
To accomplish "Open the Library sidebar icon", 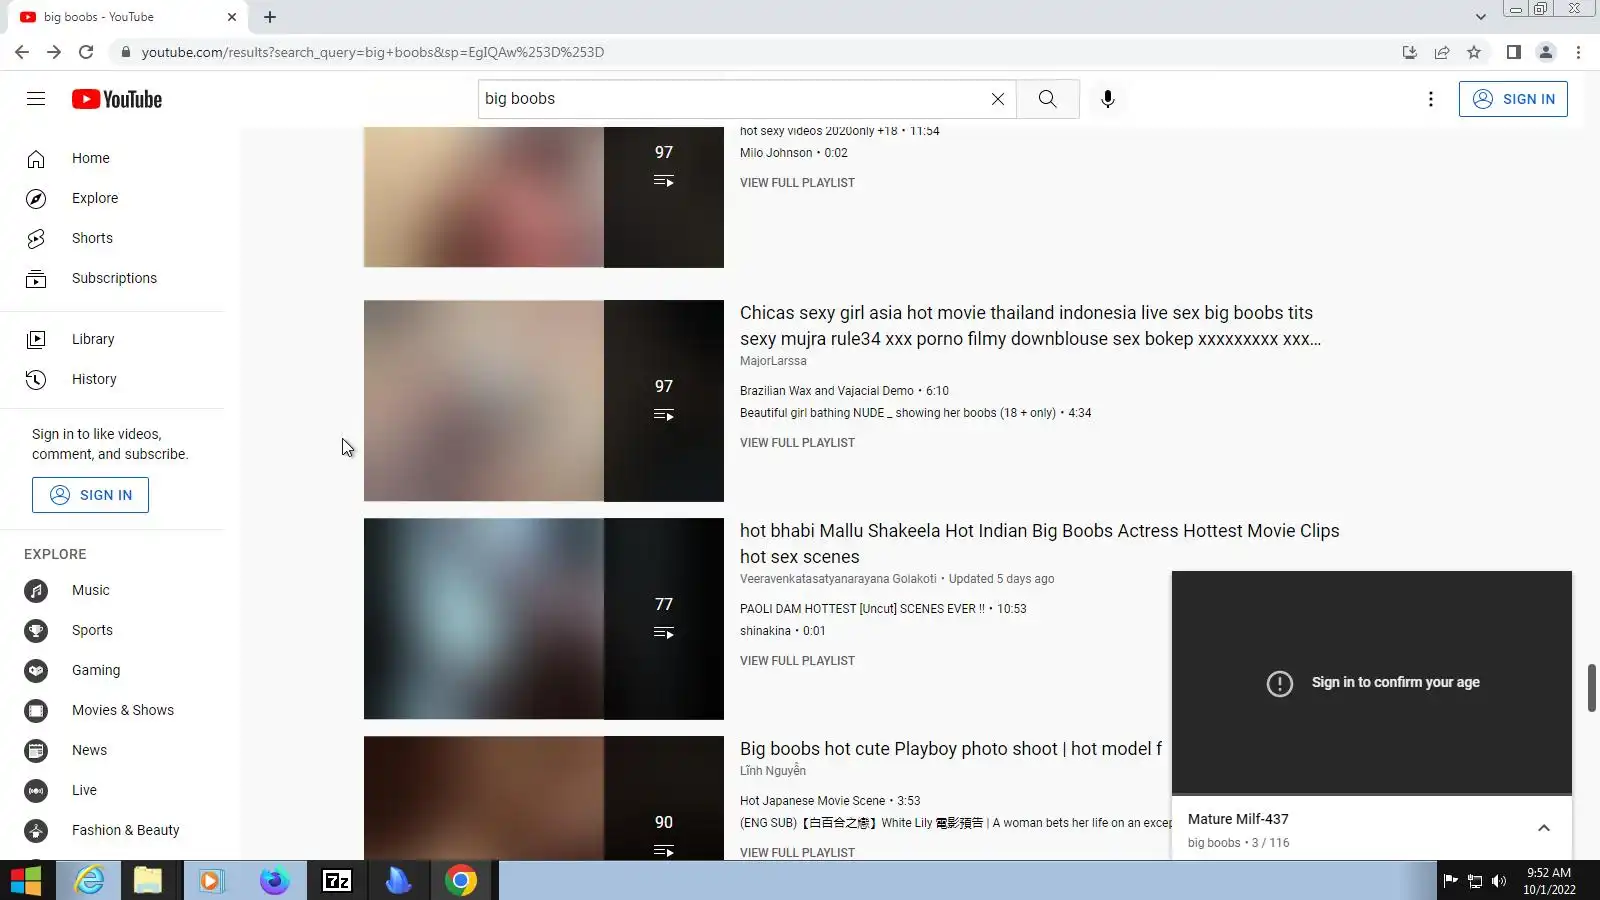I will [36, 340].
